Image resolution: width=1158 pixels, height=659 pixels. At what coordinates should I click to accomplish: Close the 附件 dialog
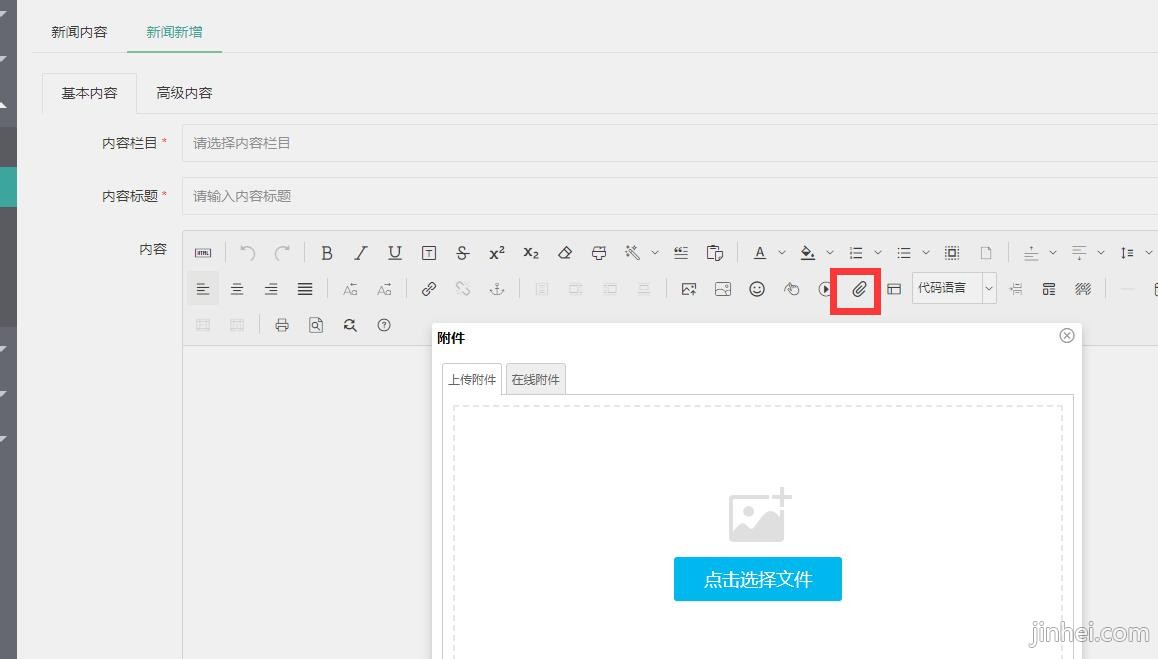tap(1066, 335)
